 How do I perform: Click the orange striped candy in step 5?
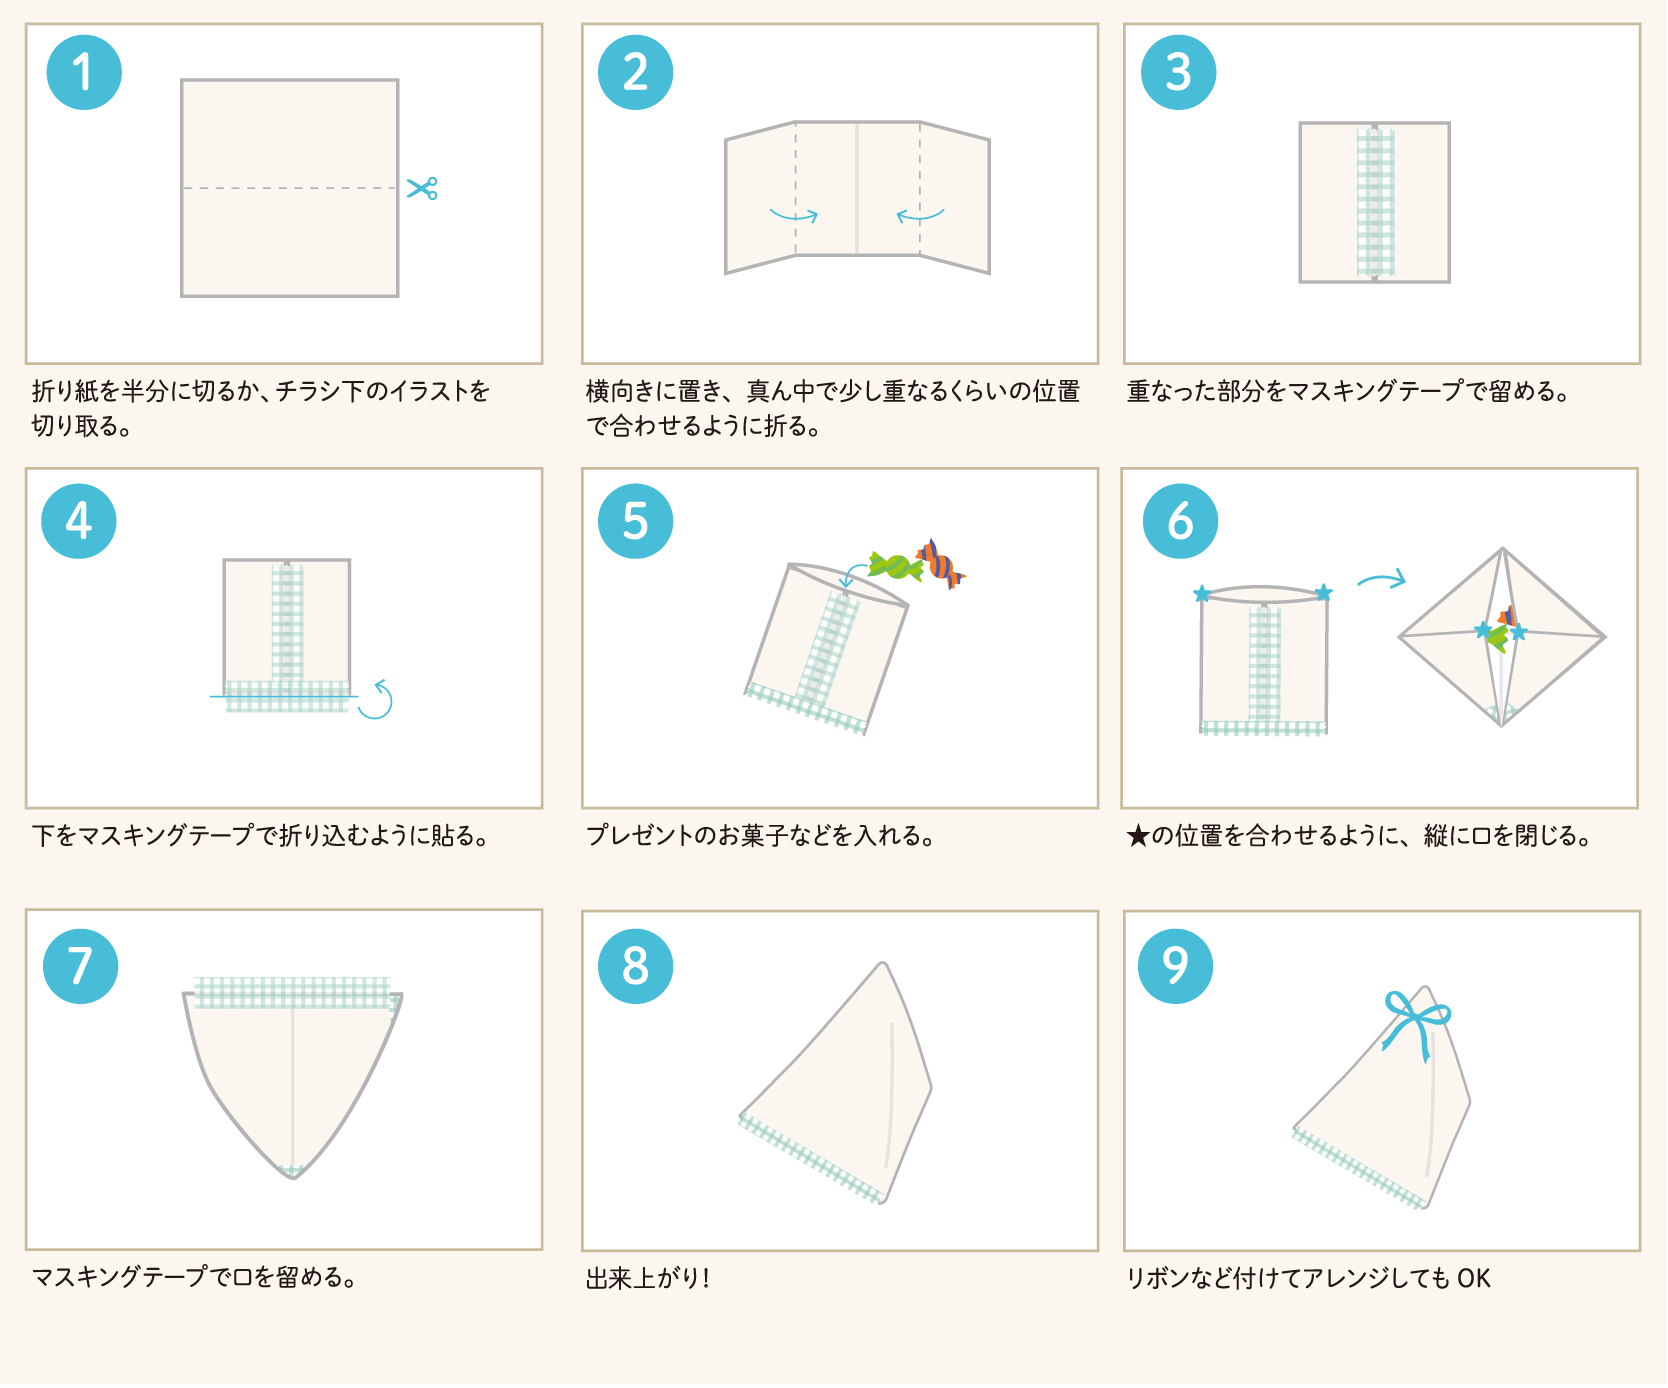(x=939, y=564)
